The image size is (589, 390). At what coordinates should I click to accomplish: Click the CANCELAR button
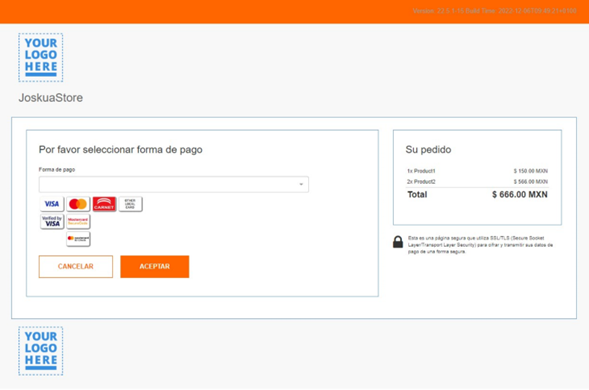click(76, 266)
